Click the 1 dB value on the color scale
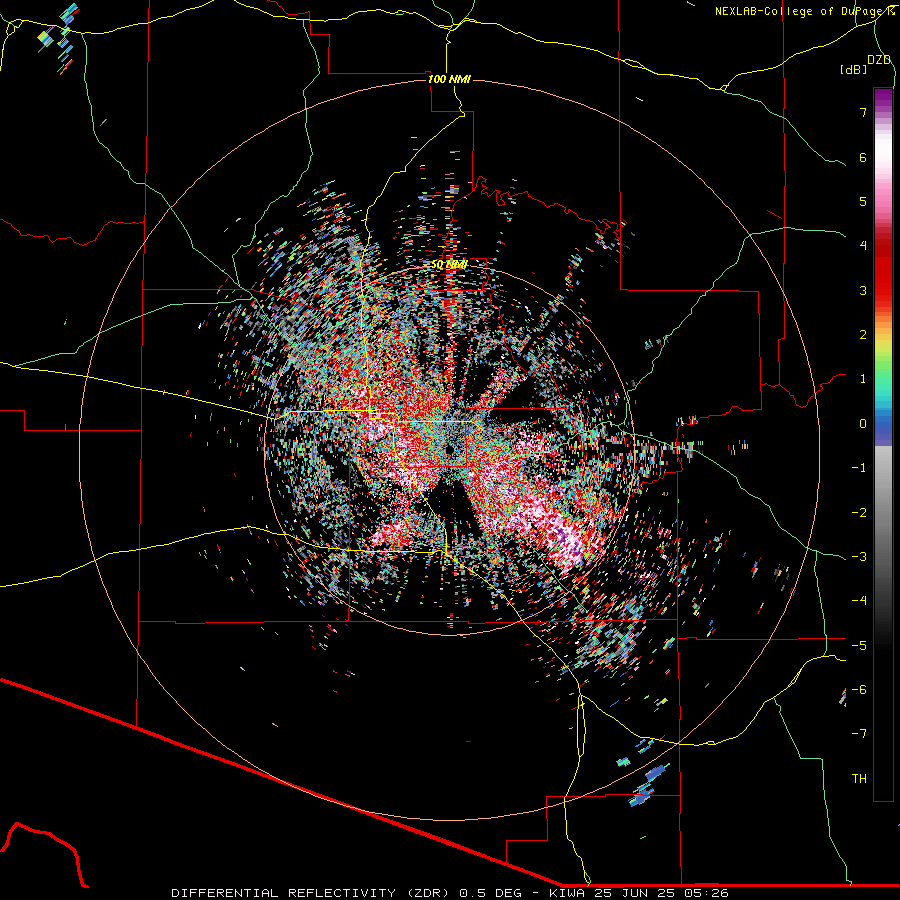The width and height of the screenshot is (900, 900). coord(863,379)
